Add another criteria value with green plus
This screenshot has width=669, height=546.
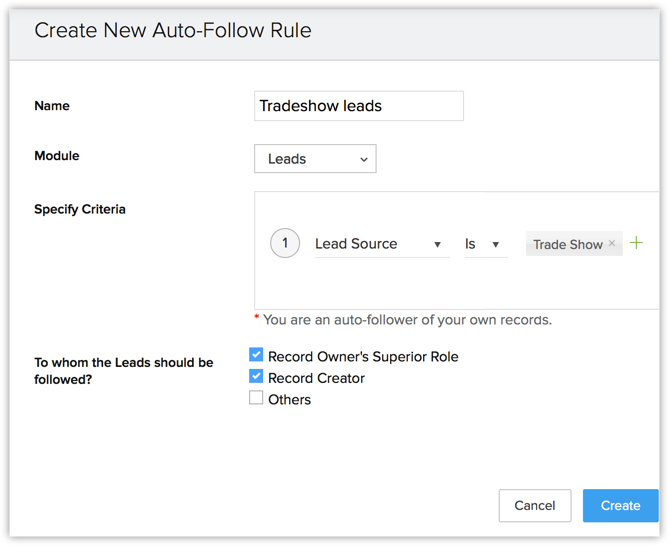click(636, 243)
